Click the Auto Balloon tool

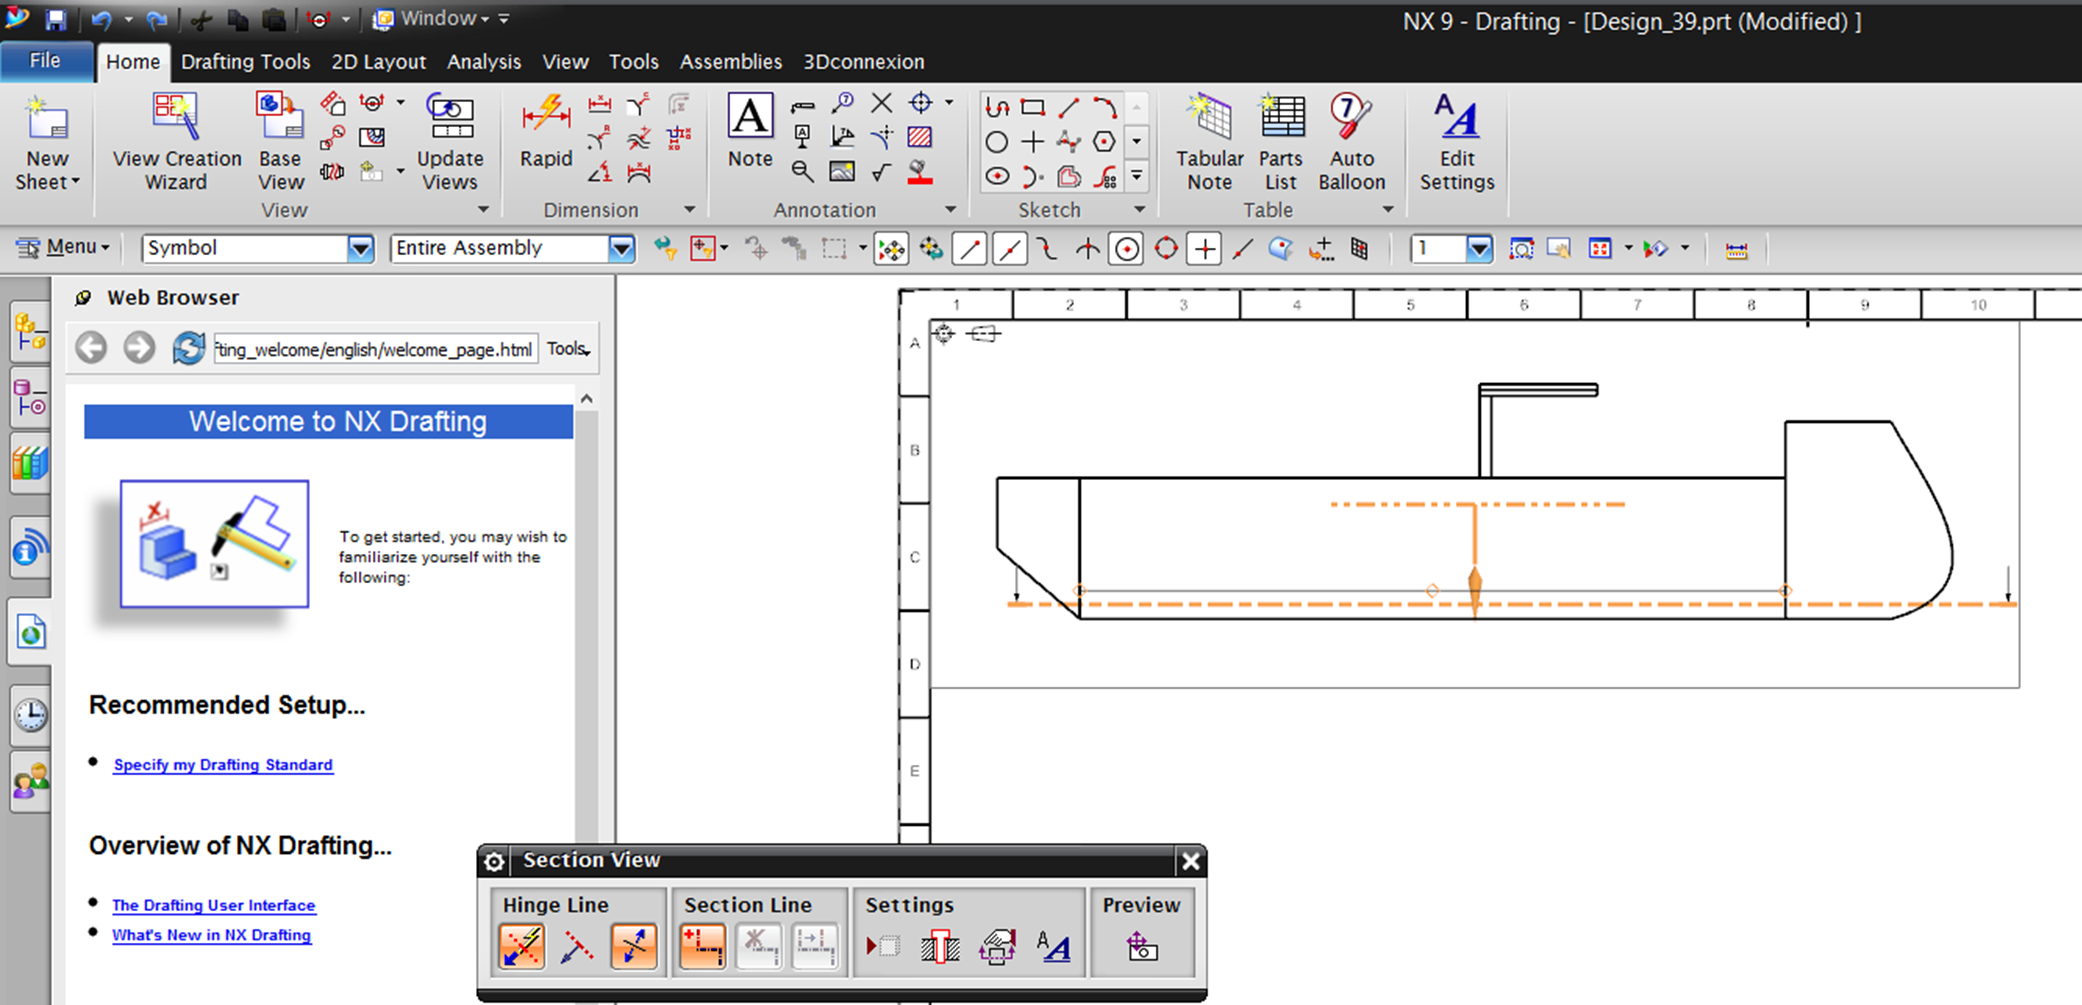[x=1352, y=142]
